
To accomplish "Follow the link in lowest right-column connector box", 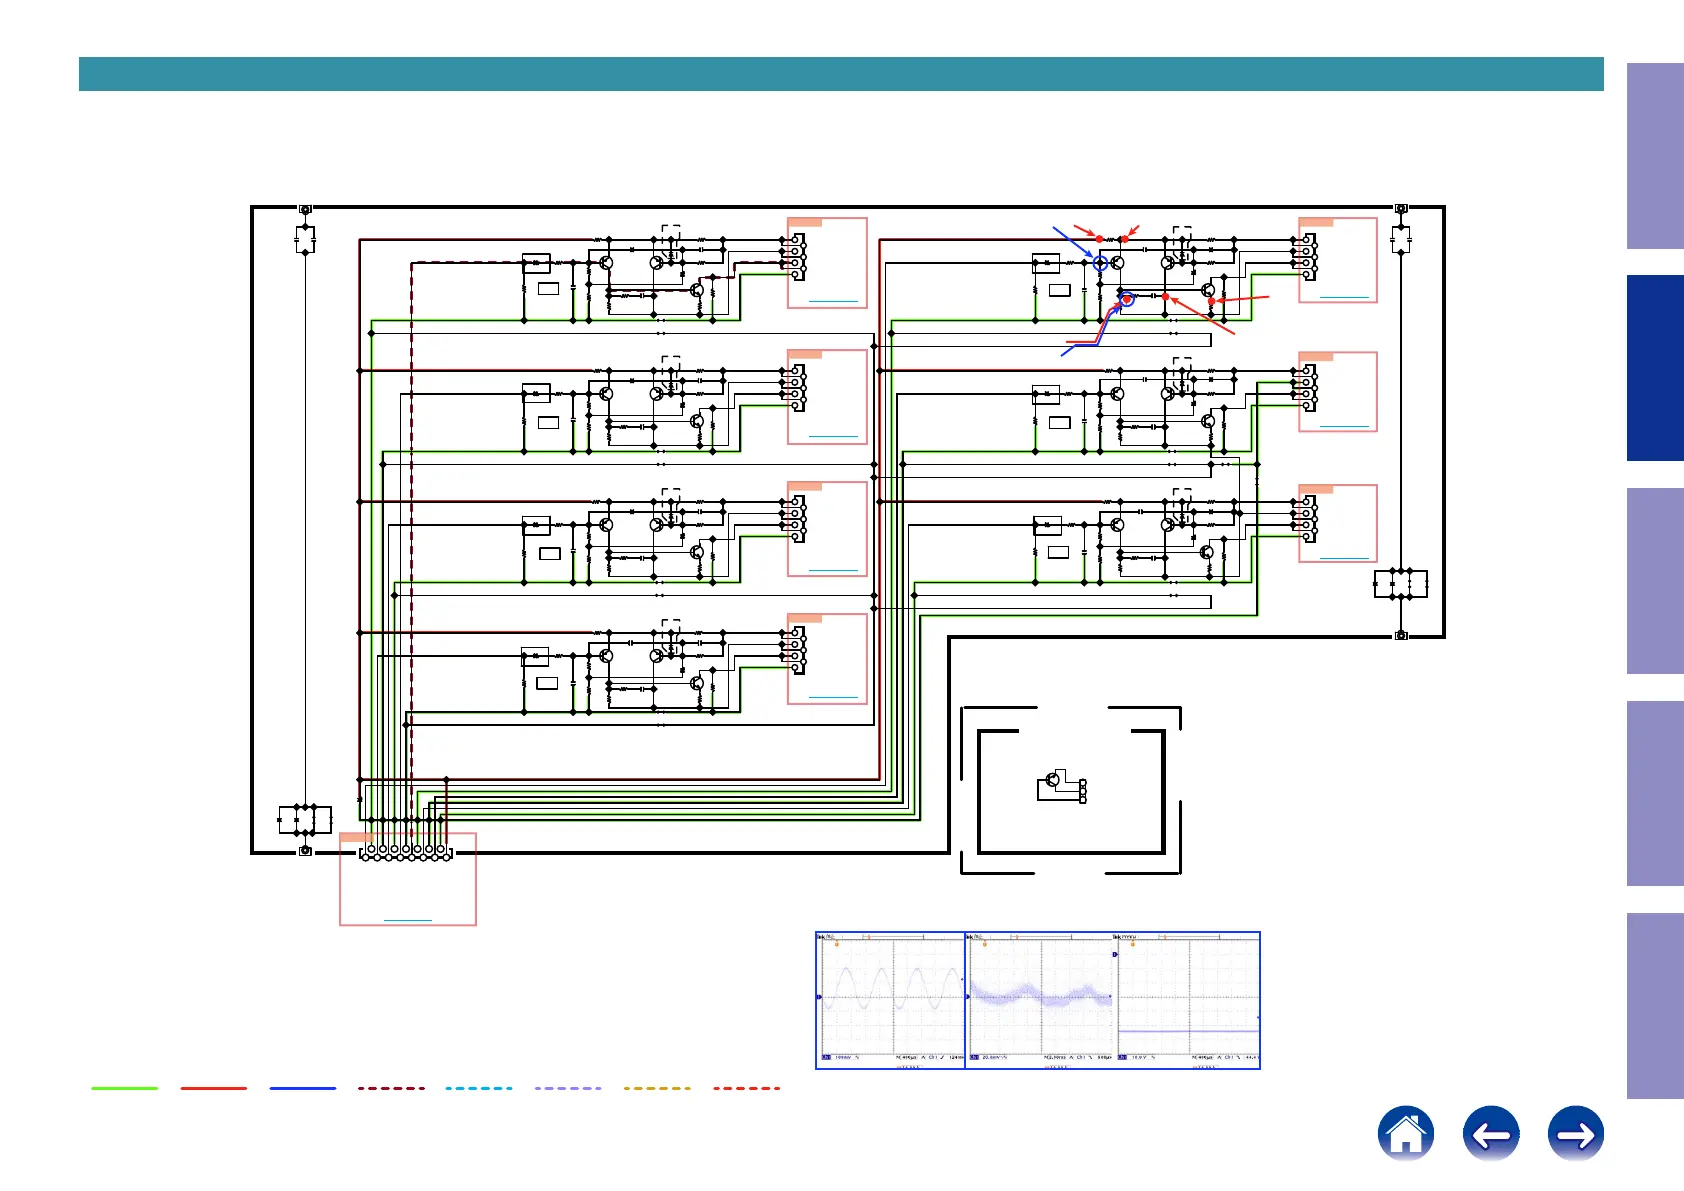I will [x=1344, y=558].
